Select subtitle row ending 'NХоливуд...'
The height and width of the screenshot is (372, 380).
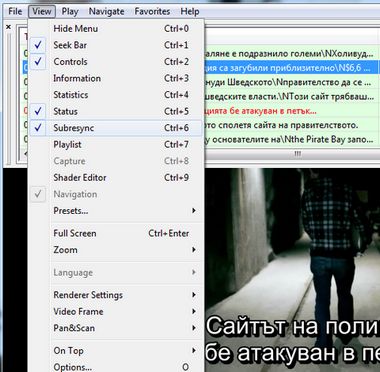[x=290, y=54]
